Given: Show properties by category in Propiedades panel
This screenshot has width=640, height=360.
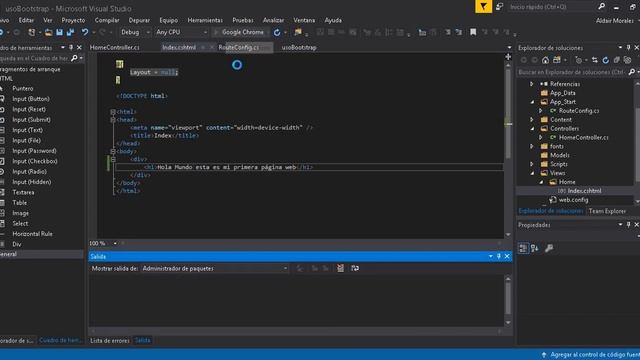Looking at the screenshot, I should coord(523,248).
